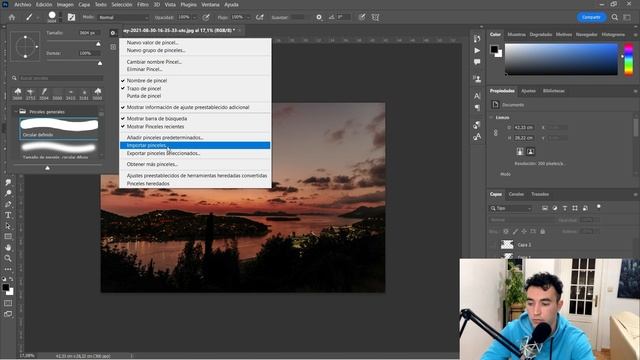Open the layer filter 'Tipo' dropdown
The height and width of the screenshot is (360, 640).
(x=511, y=208)
